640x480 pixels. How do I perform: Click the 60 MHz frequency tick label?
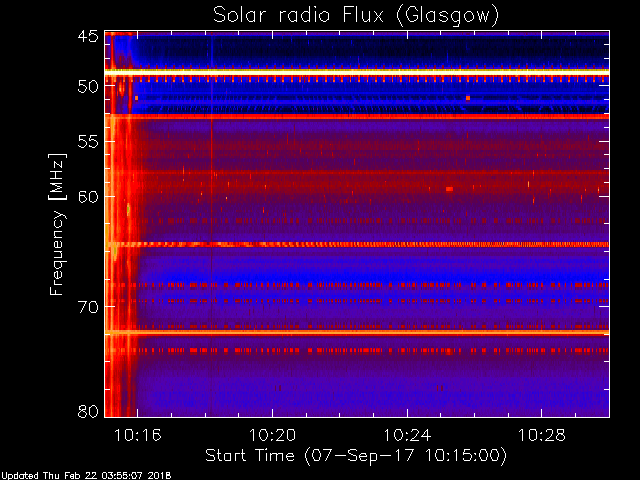88,197
